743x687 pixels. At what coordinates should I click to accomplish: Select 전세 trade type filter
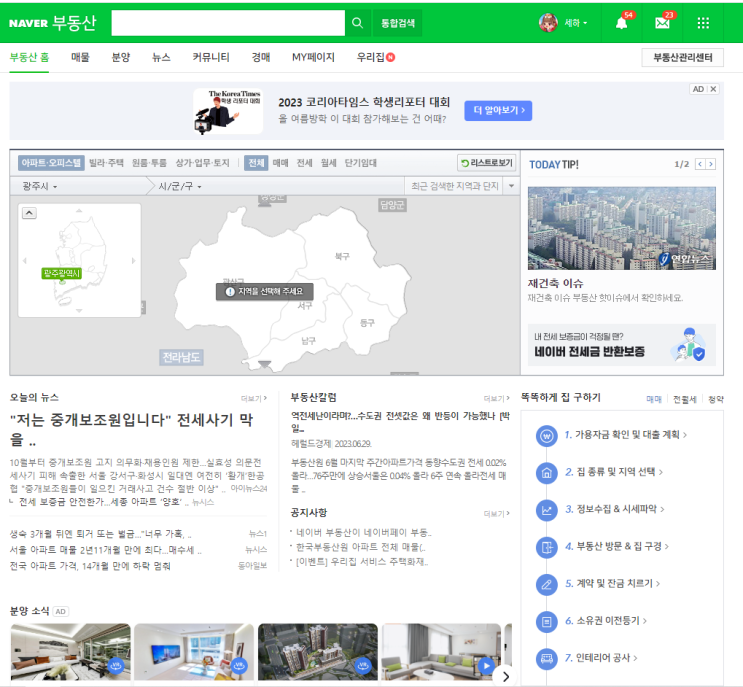pos(304,163)
